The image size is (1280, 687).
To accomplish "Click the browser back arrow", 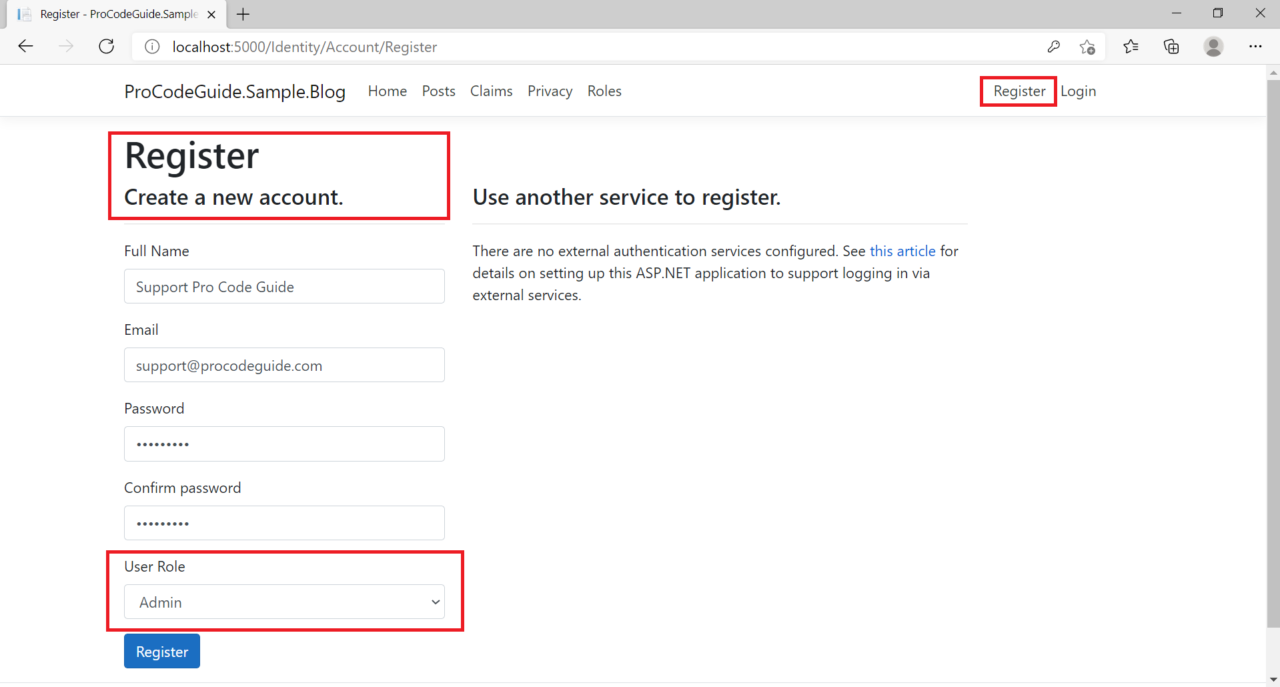I will tap(25, 46).
